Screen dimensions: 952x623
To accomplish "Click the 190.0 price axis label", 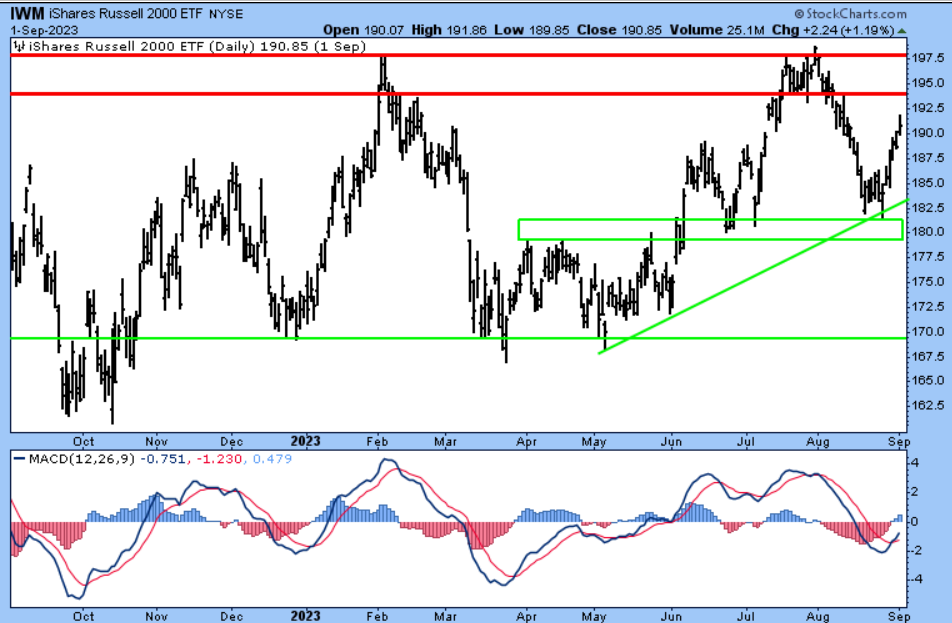I will (x=929, y=133).
